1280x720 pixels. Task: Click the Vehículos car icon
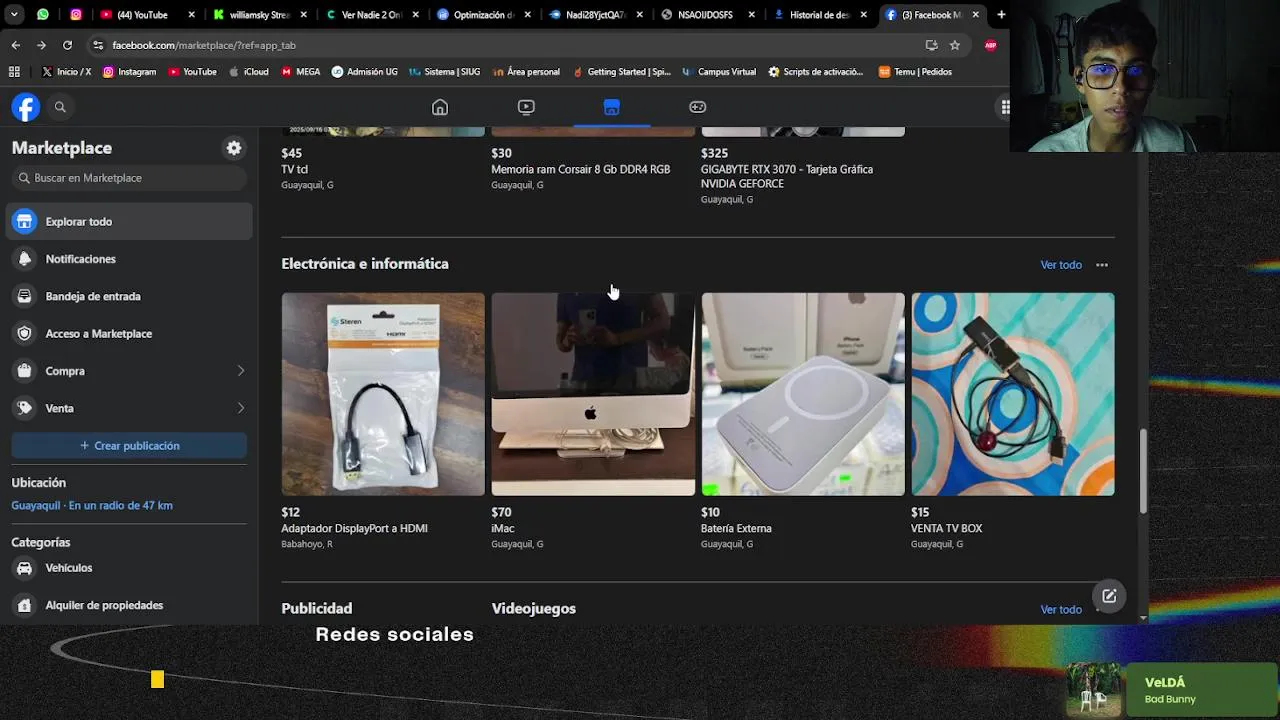coord(25,568)
